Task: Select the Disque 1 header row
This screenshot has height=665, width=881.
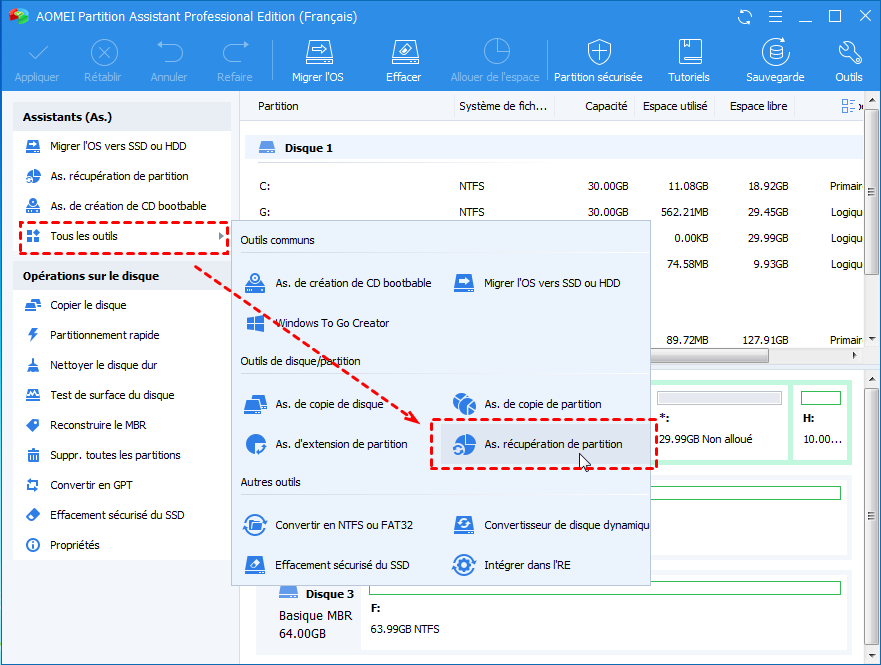Action: (x=553, y=148)
